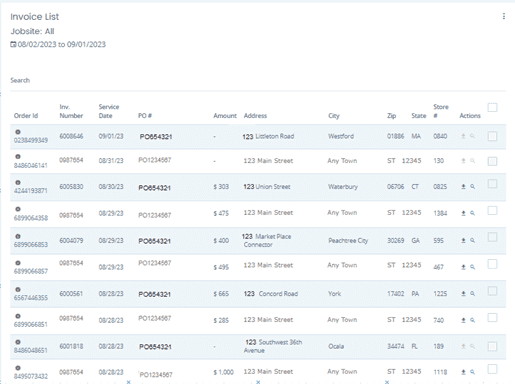Click the greyed magnifier icon in Ocala row
This screenshot has height=384, width=515.
pyautogui.click(x=472, y=346)
